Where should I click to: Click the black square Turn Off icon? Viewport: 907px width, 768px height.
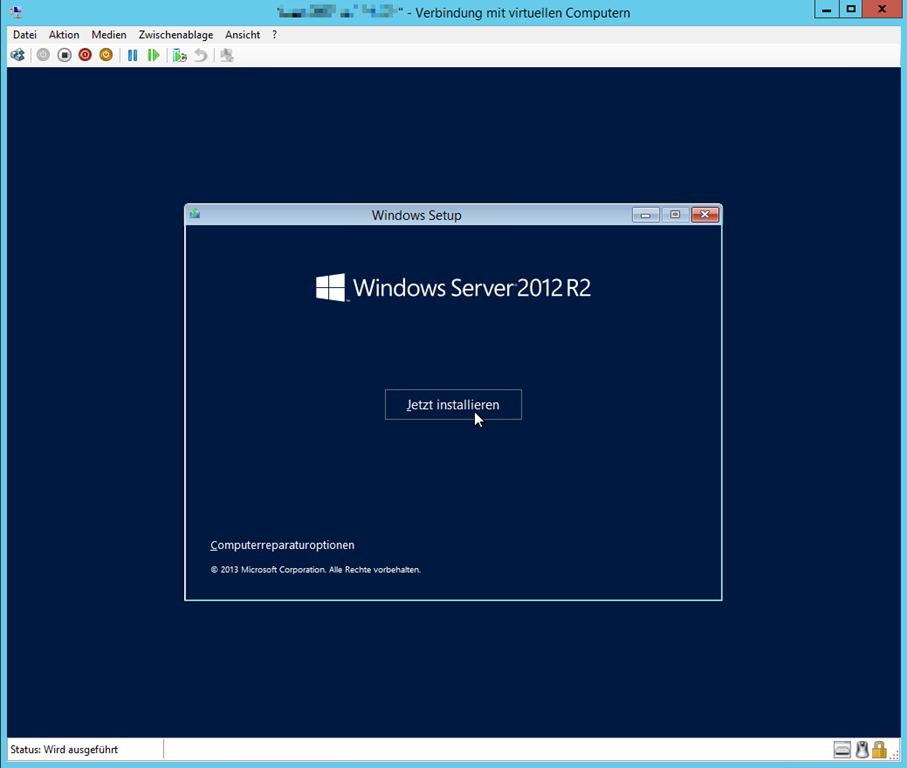pyautogui.click(x=64, y=55)
